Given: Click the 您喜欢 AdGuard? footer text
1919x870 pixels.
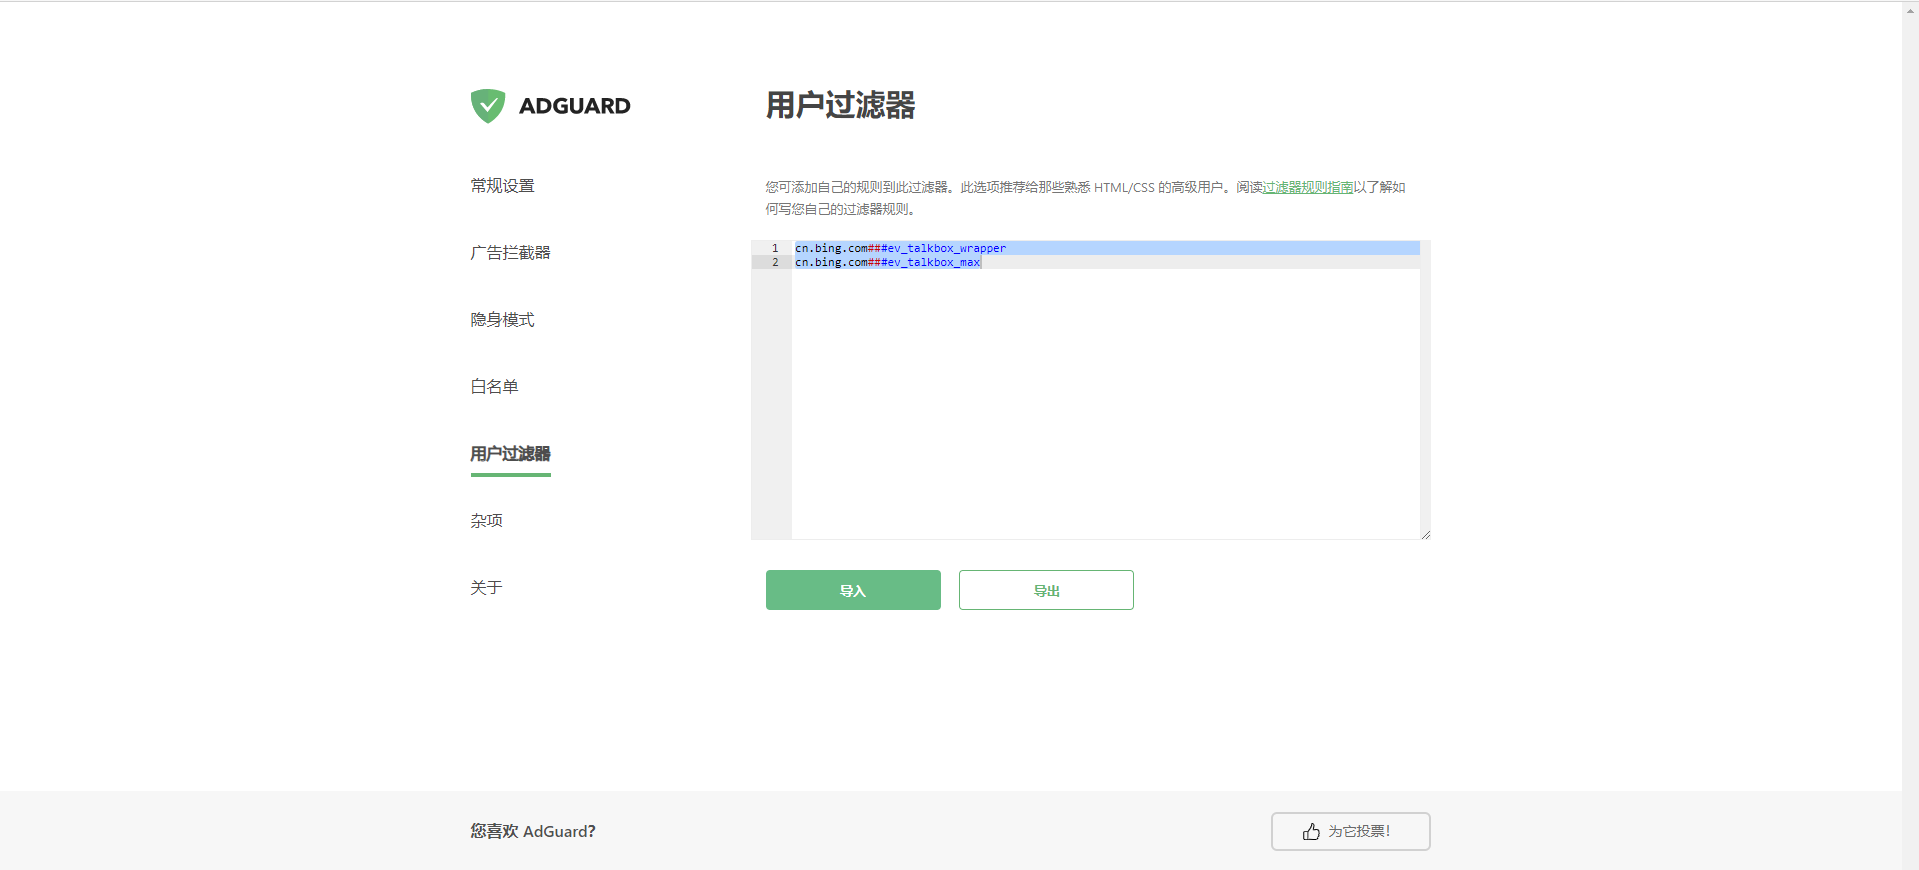Looking at the screenshot, I should point(533,832).
